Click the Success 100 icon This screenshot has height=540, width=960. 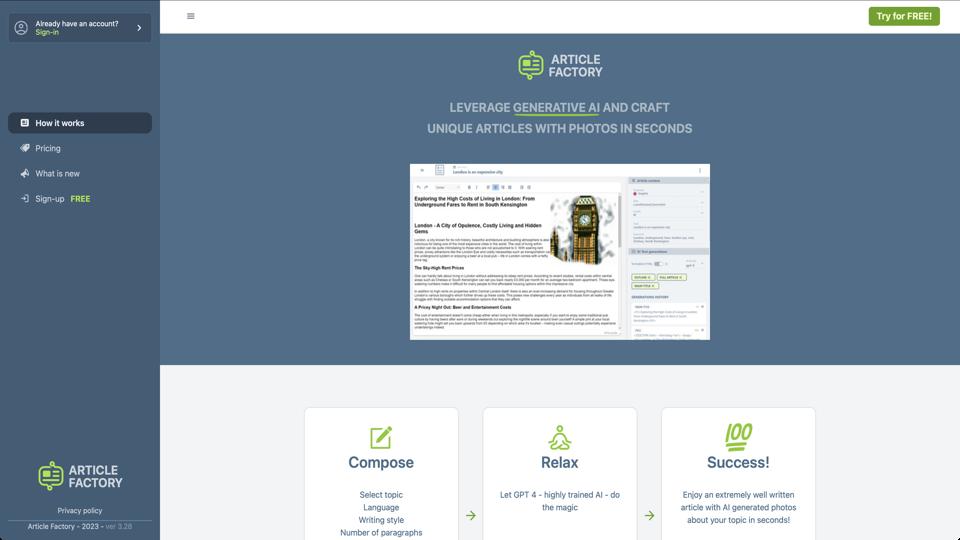point(738,436)
